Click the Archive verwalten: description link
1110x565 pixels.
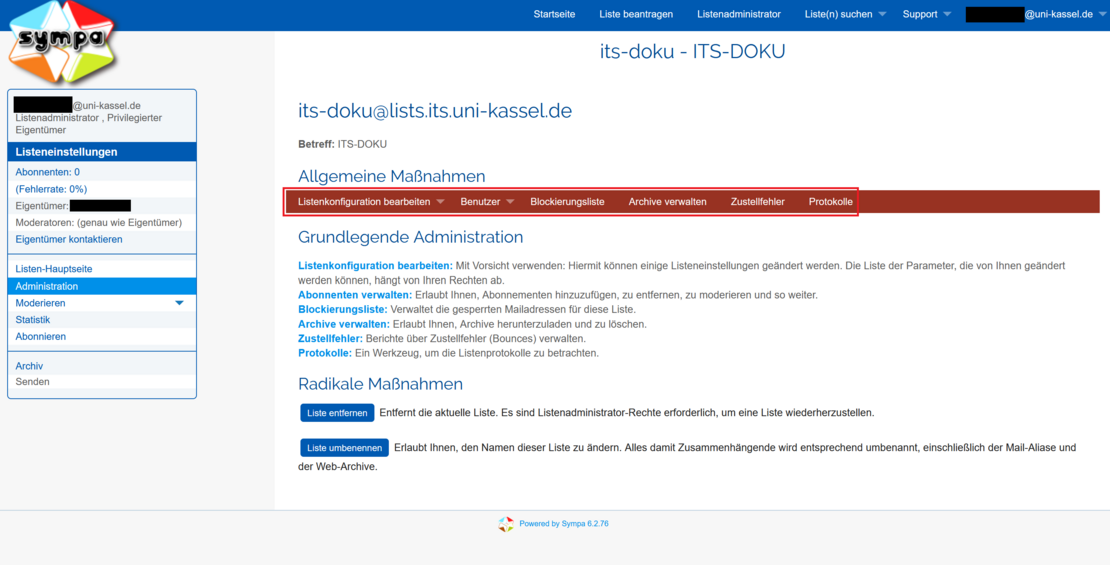click(343, 324)
